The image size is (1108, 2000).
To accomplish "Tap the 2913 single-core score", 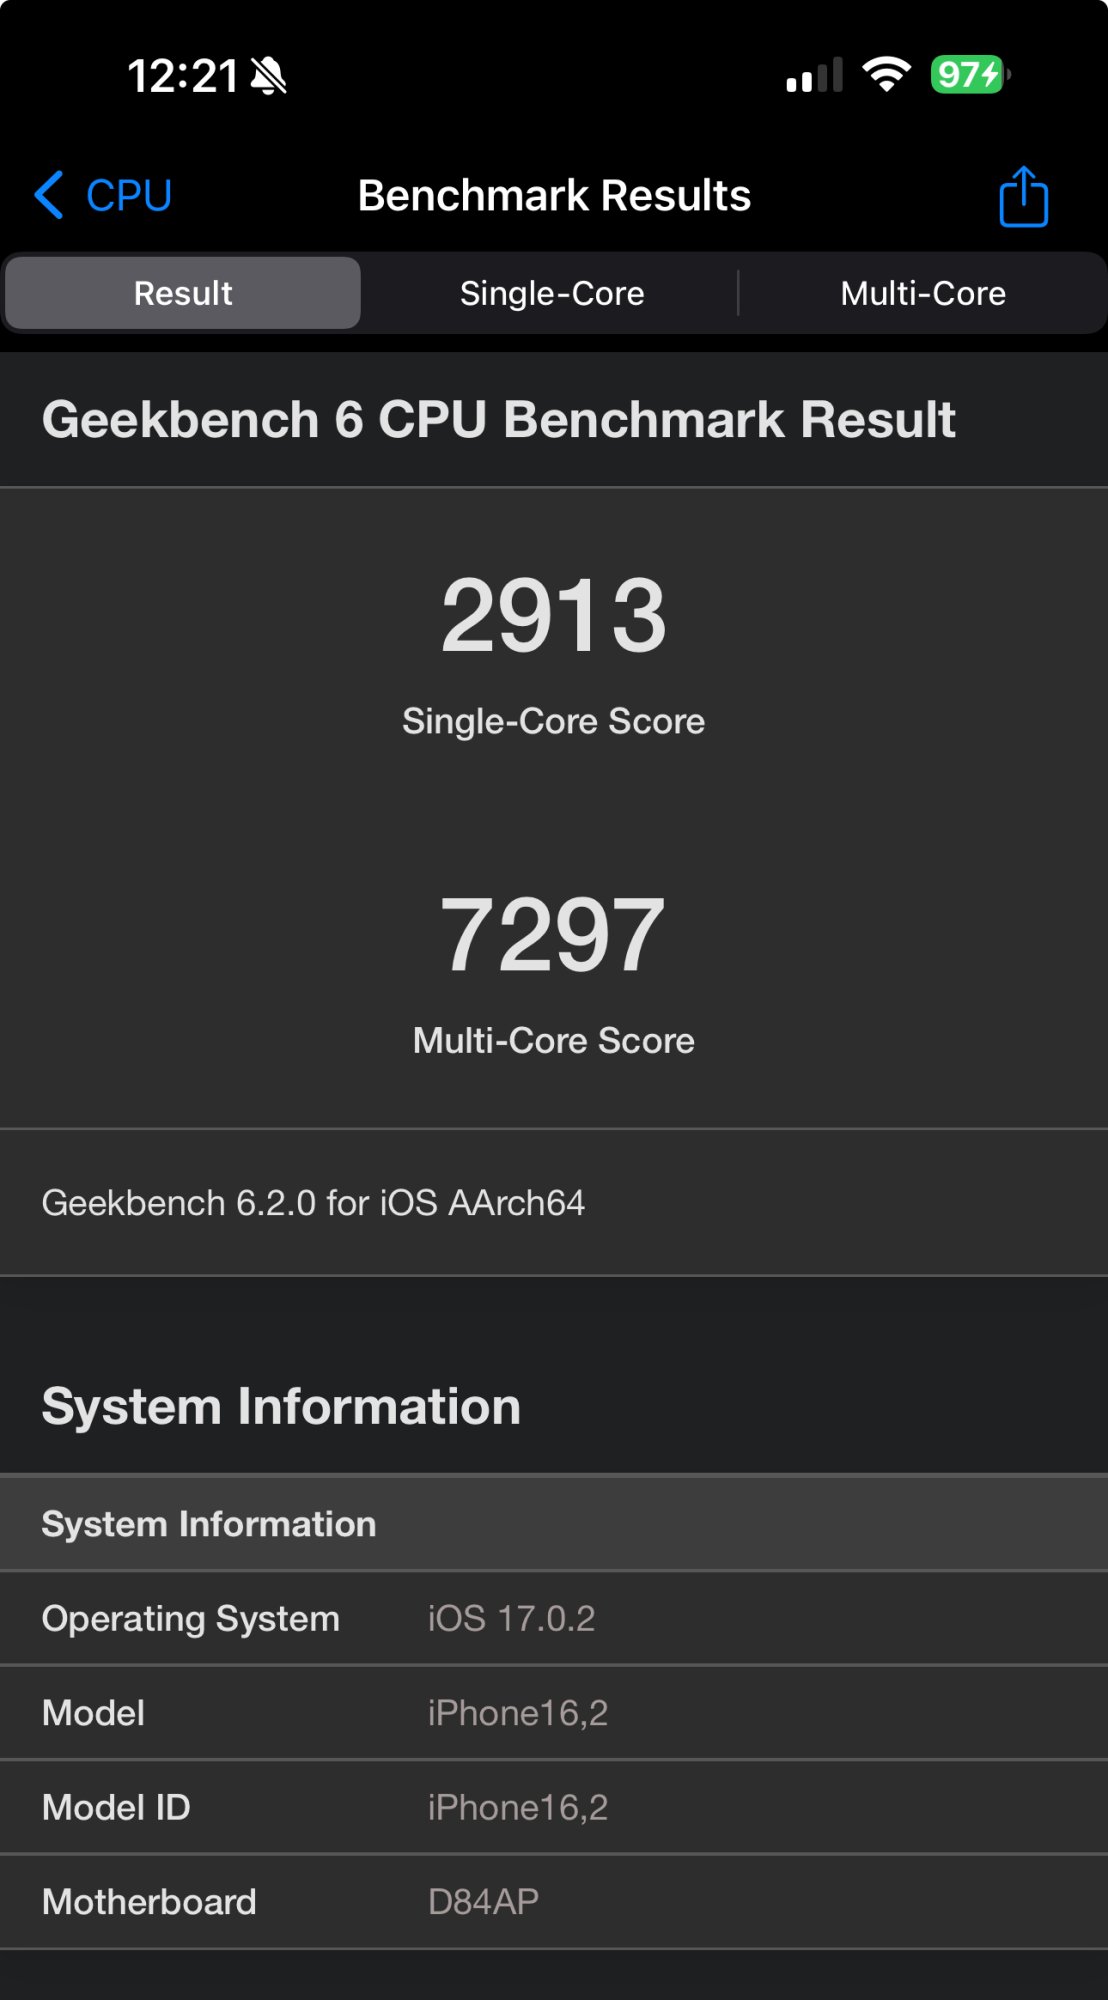I will (x=554, y=616).
